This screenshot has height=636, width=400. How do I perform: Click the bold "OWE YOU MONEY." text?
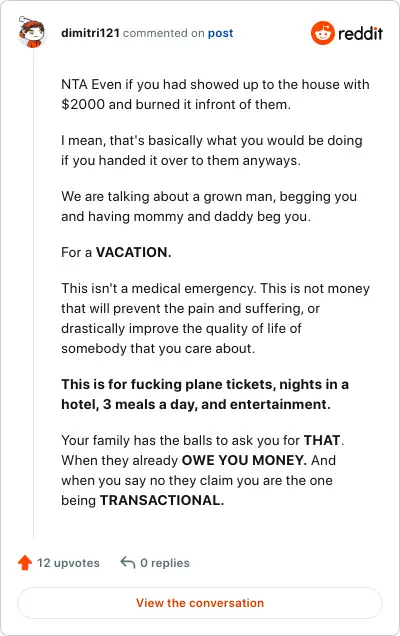(244, 460)
